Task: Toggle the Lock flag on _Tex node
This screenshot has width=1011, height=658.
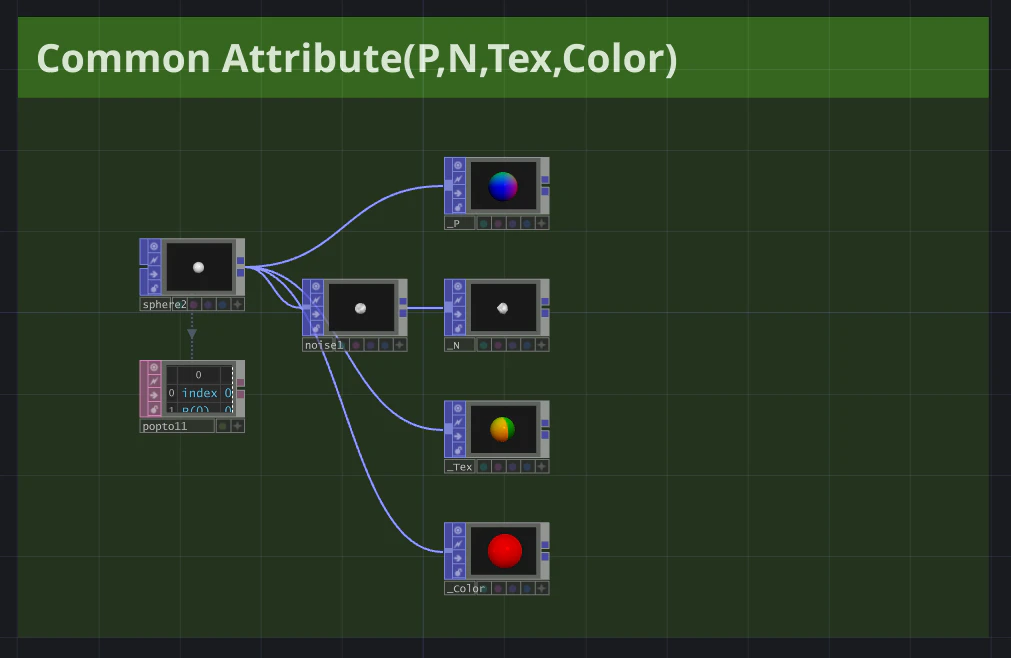Action: coord(458,450)
